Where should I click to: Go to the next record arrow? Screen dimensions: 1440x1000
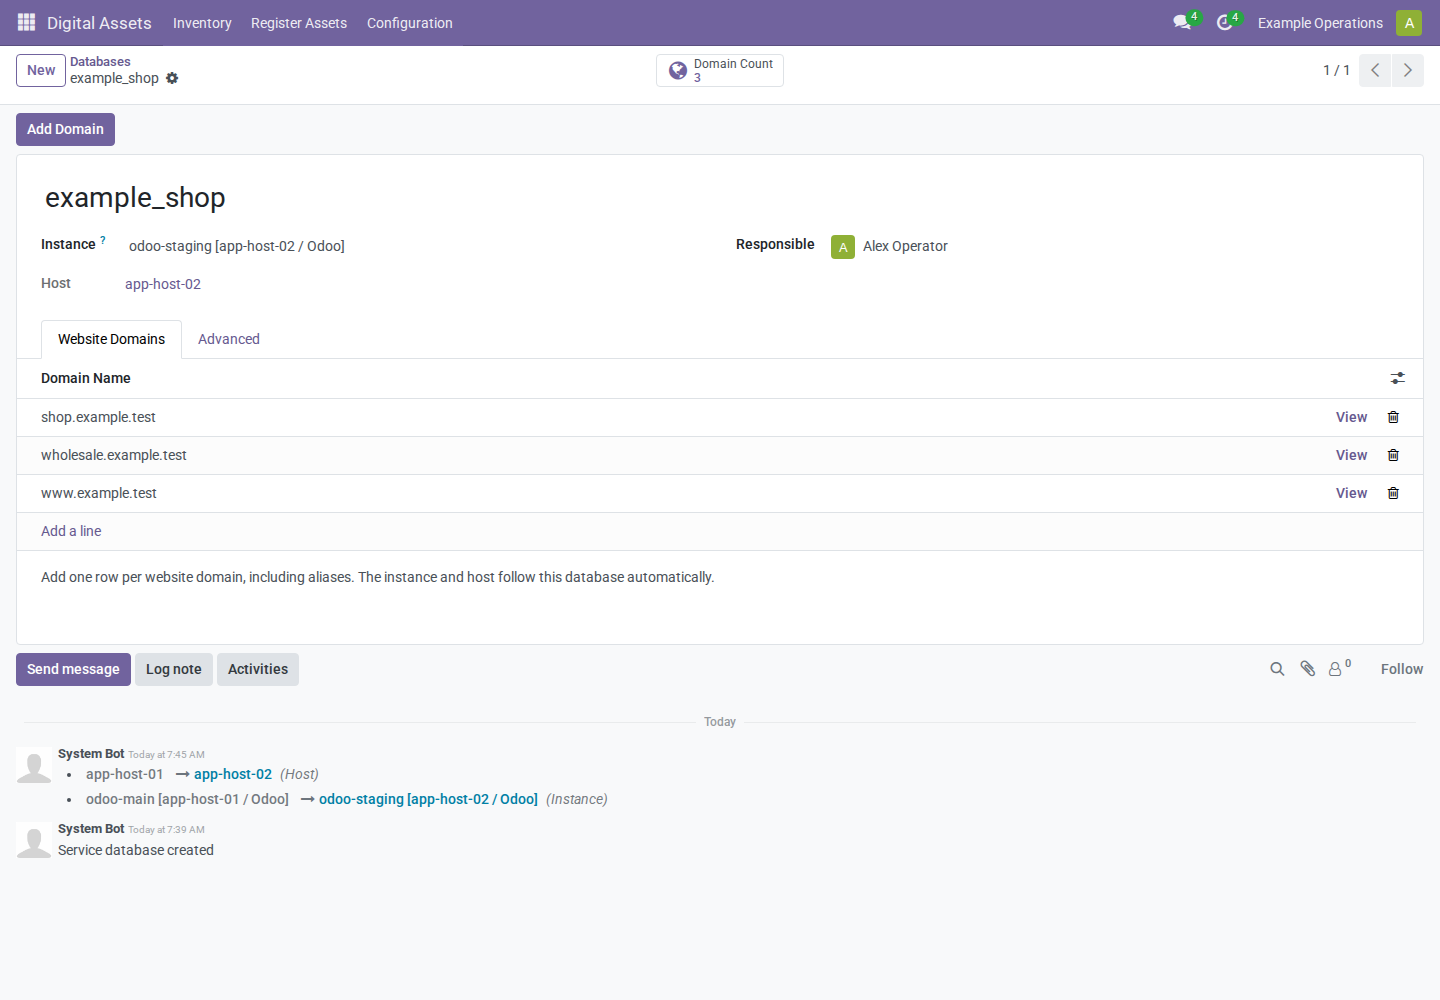(1408, 70)
